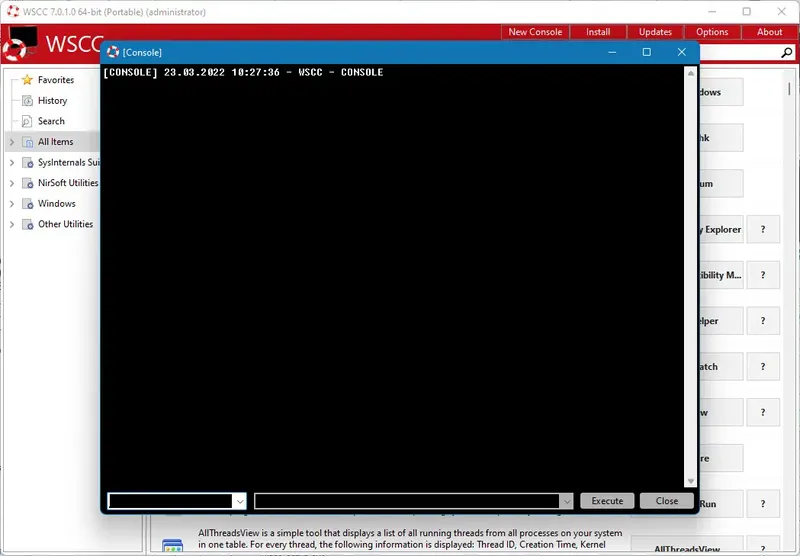Expand the Other Utilities node
This screenshot has width=800, height=556.
[x=12, y=224]
